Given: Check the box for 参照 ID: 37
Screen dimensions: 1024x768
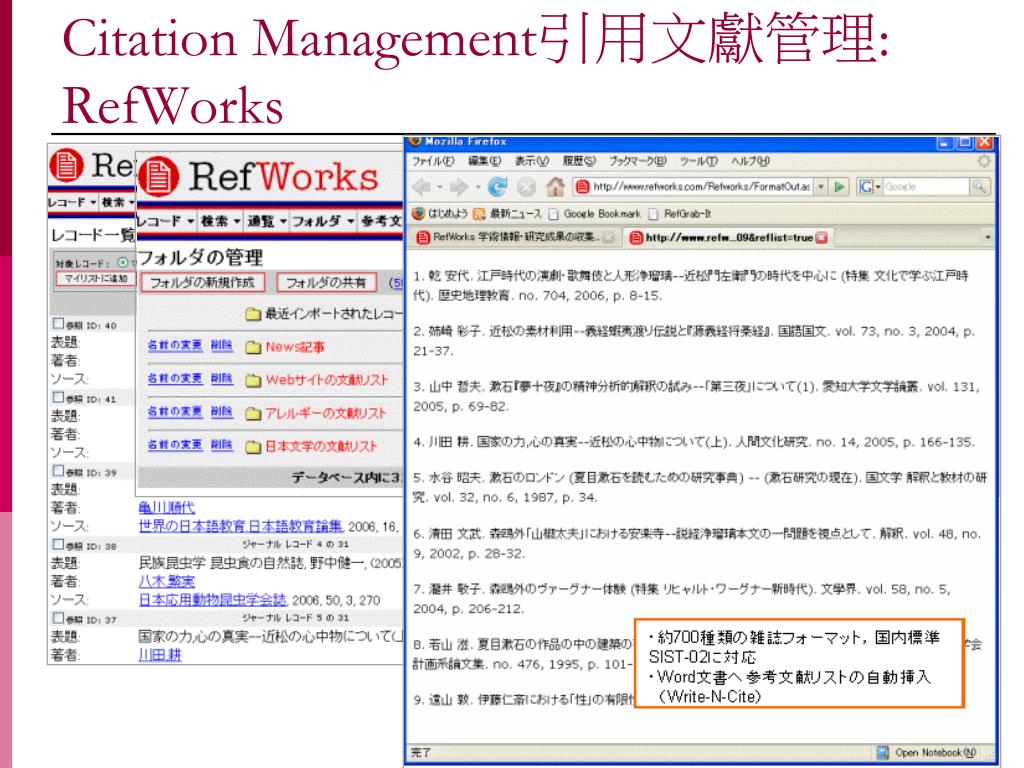Looking at the screenshot, I should click(x=58, y=618).
